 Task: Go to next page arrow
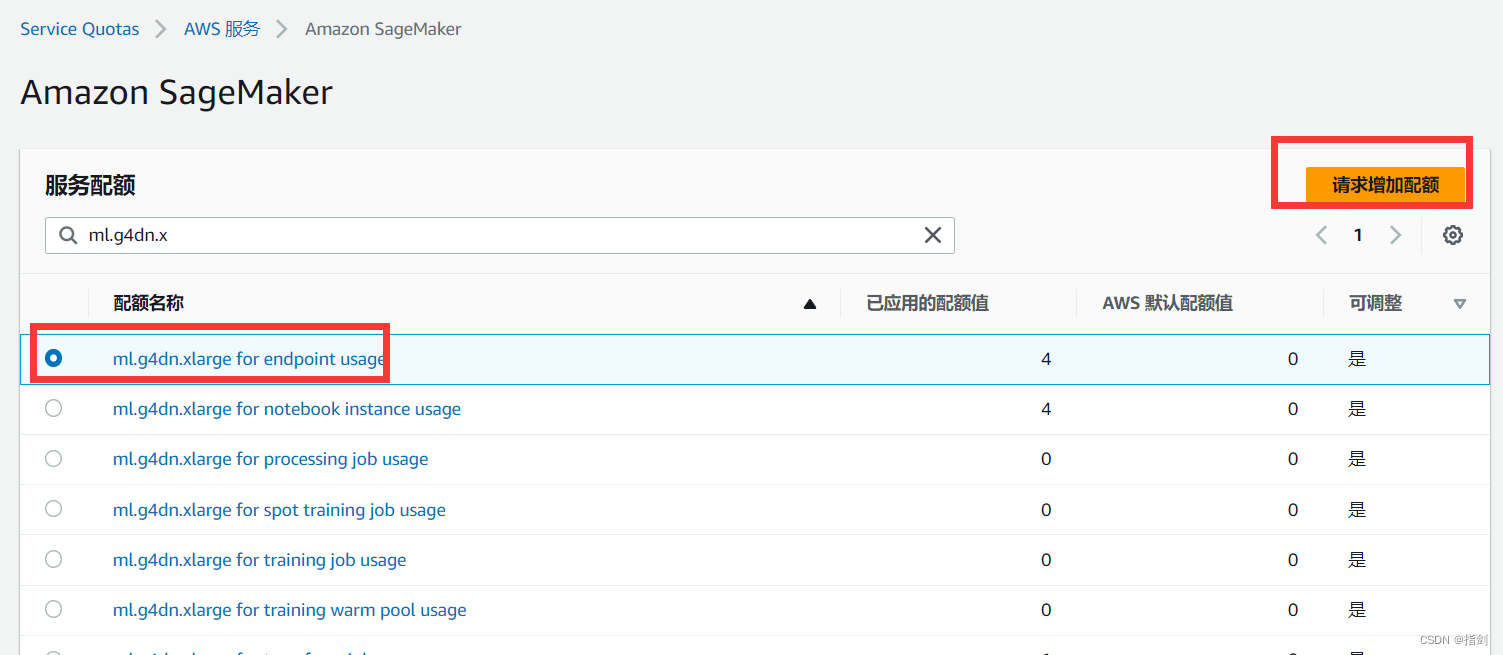1395,235
